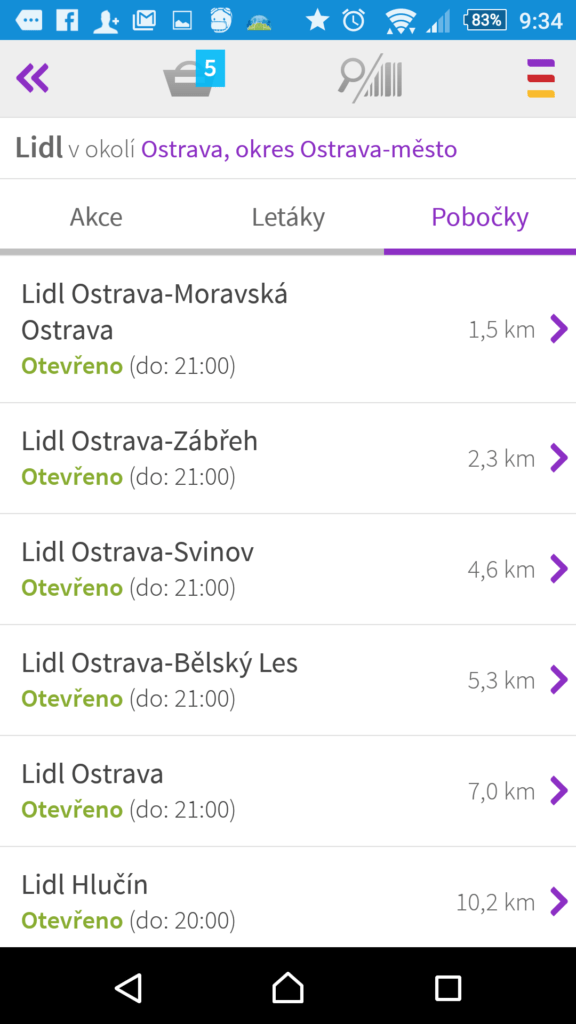The width and height of the screenshot is (576, 1024).
Task: Tap the alarm clock status bar icon
Action: coord(353,20)
